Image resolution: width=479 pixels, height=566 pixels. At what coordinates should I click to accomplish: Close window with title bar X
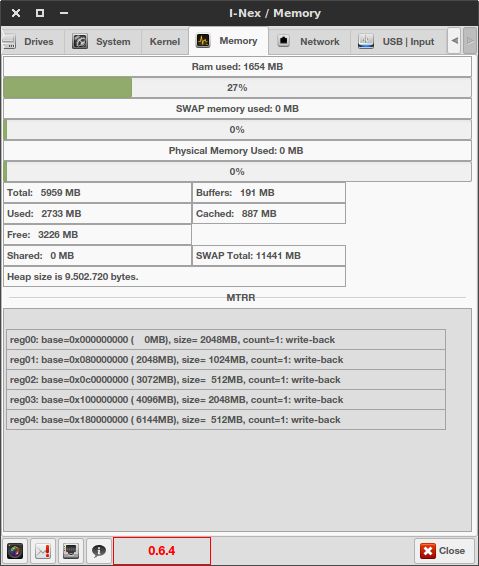click(16, 13)
